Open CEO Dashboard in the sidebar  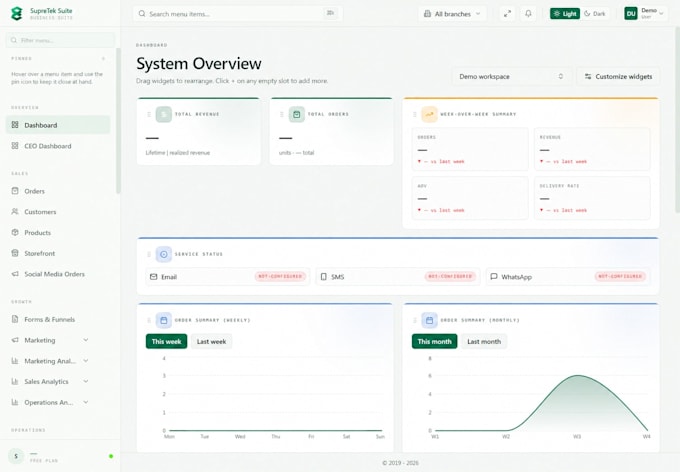[58, 146]
